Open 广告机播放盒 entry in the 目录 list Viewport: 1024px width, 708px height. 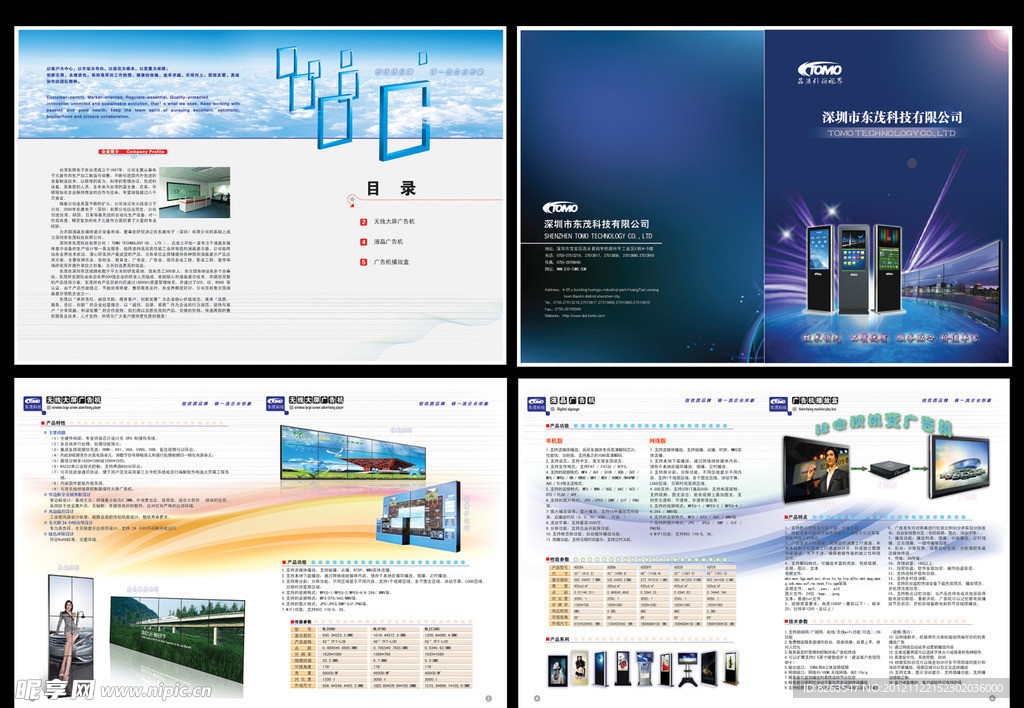point(391,263)
